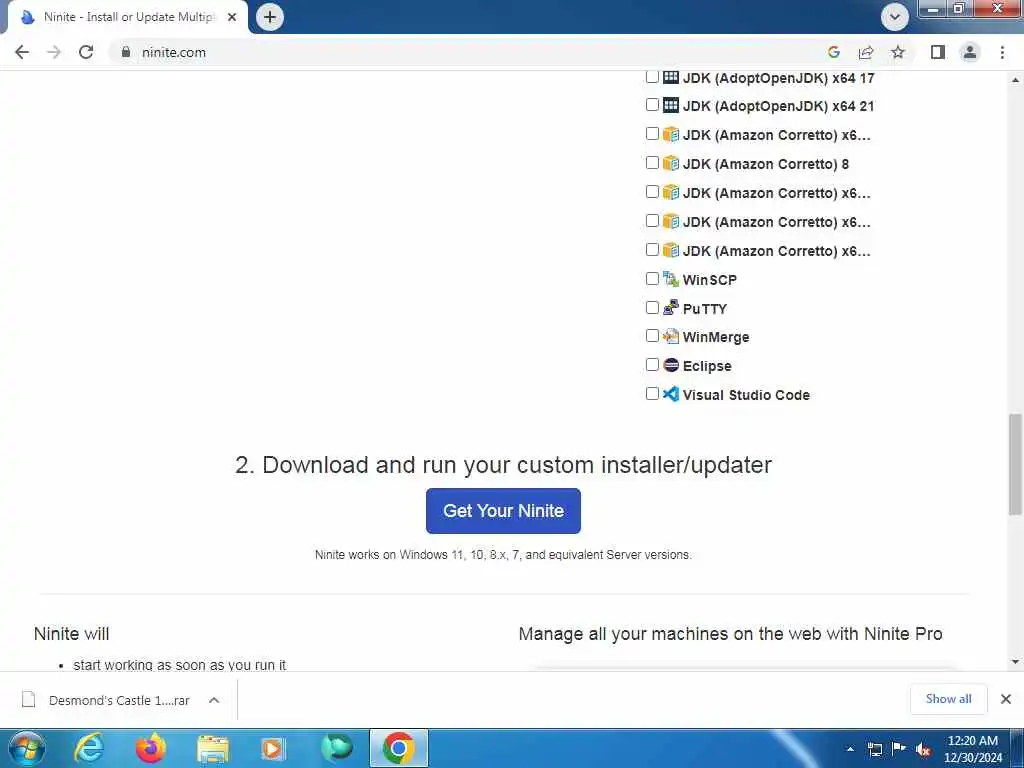
Task: Click the volume icon in system tray
Action: point(923,750)
